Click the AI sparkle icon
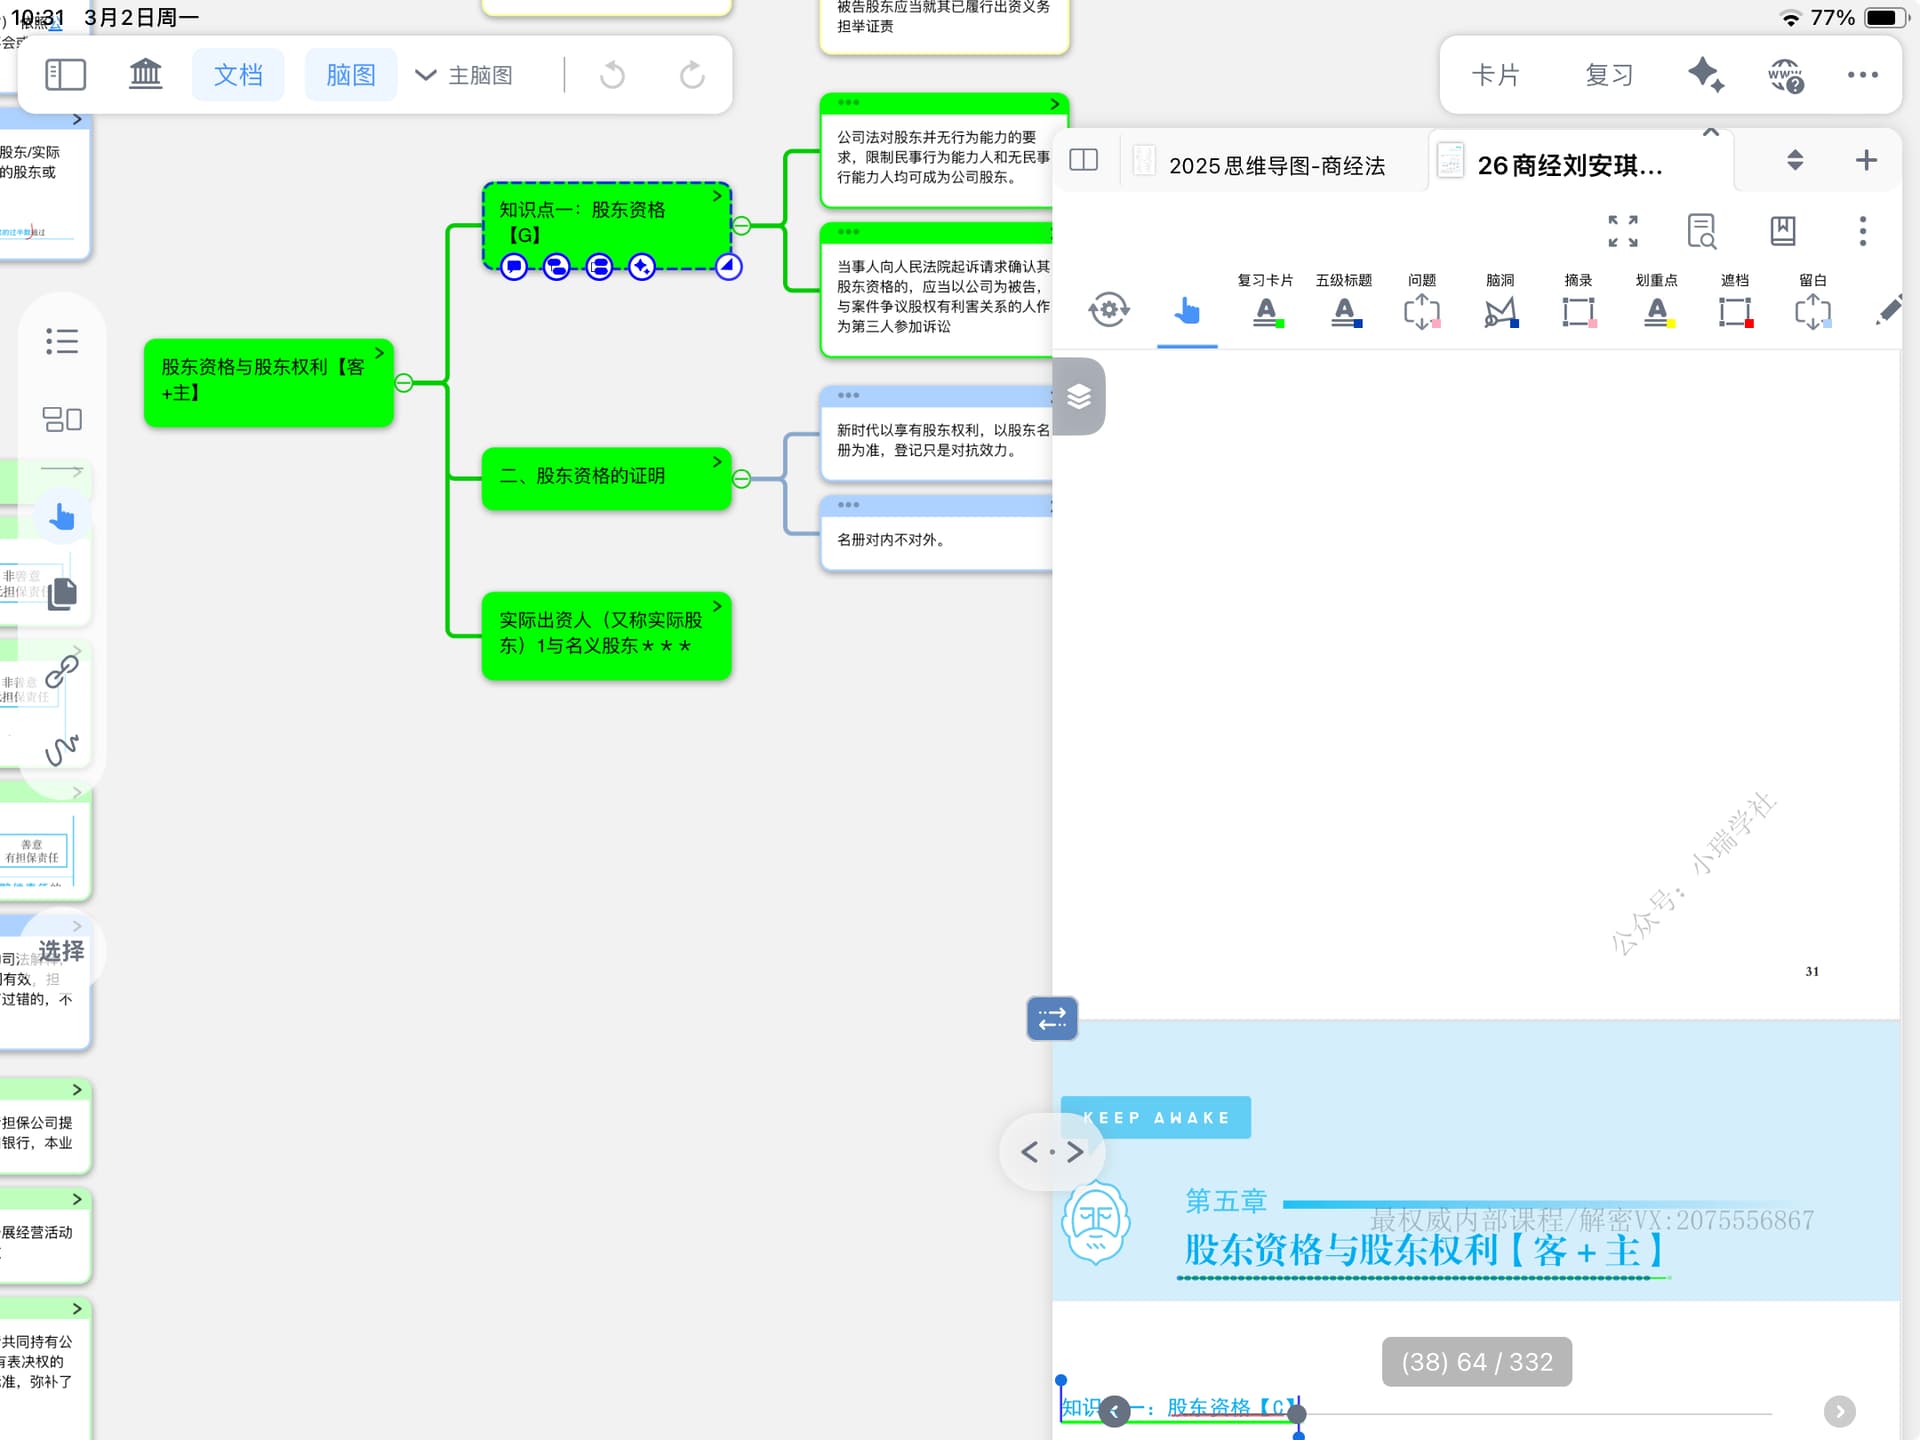 [x=1705, y=75]
